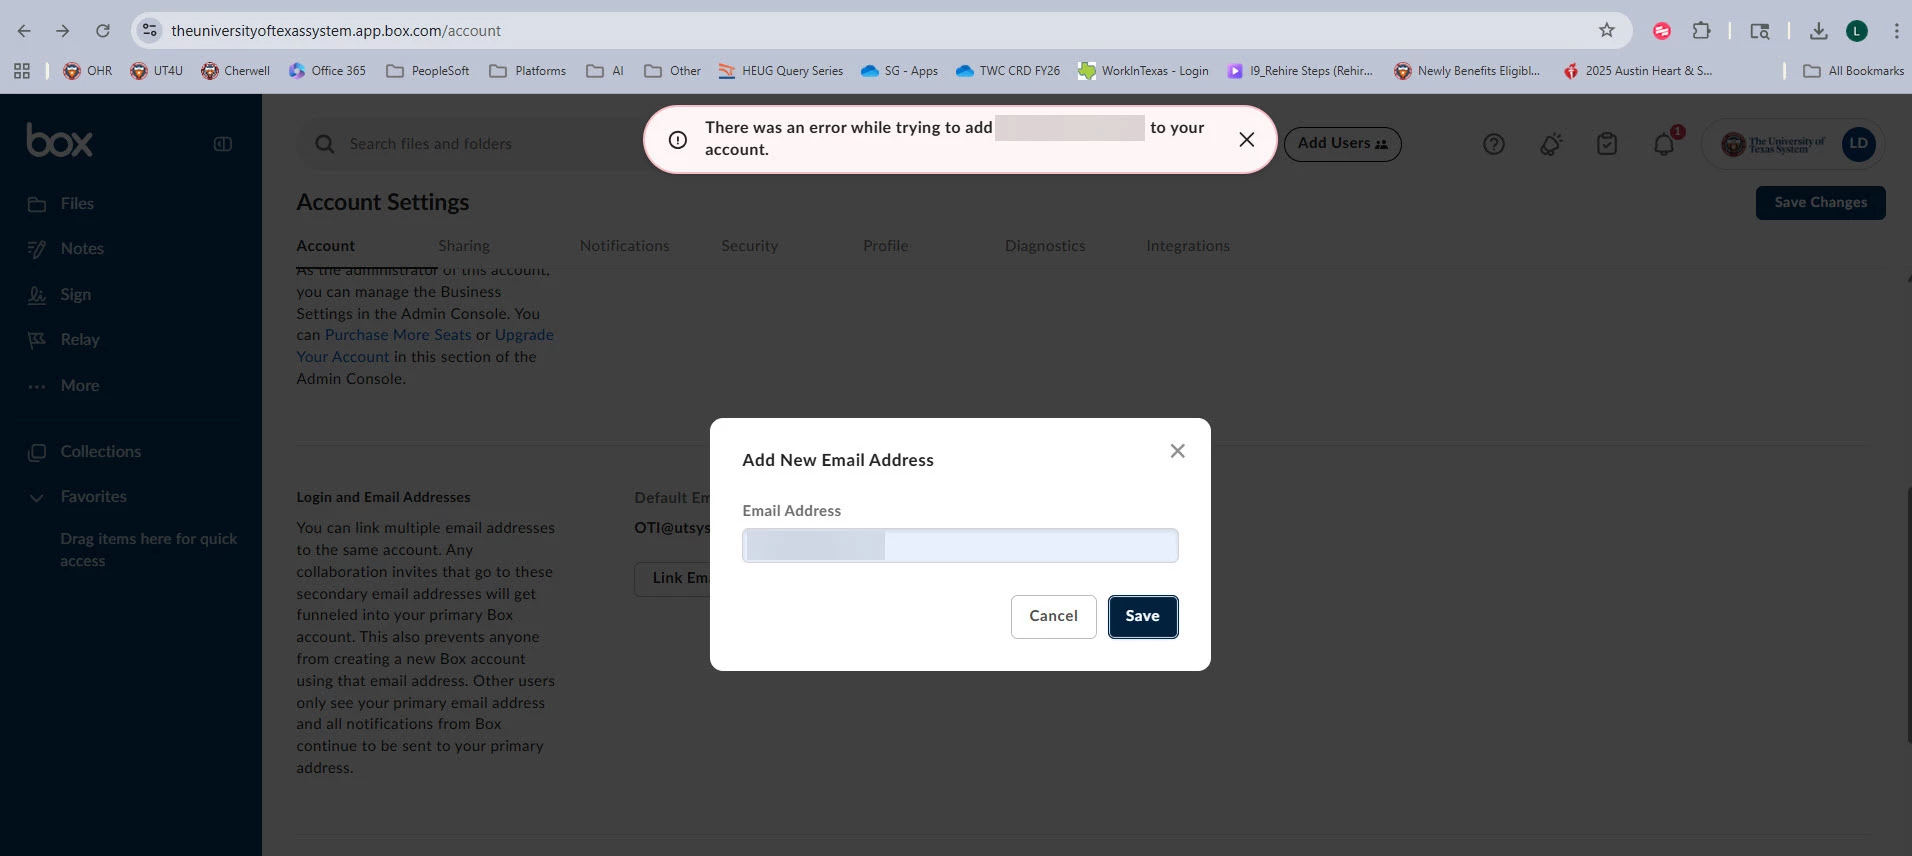
Task: Open the Office 365 bookmark
Action: point(327,71)
